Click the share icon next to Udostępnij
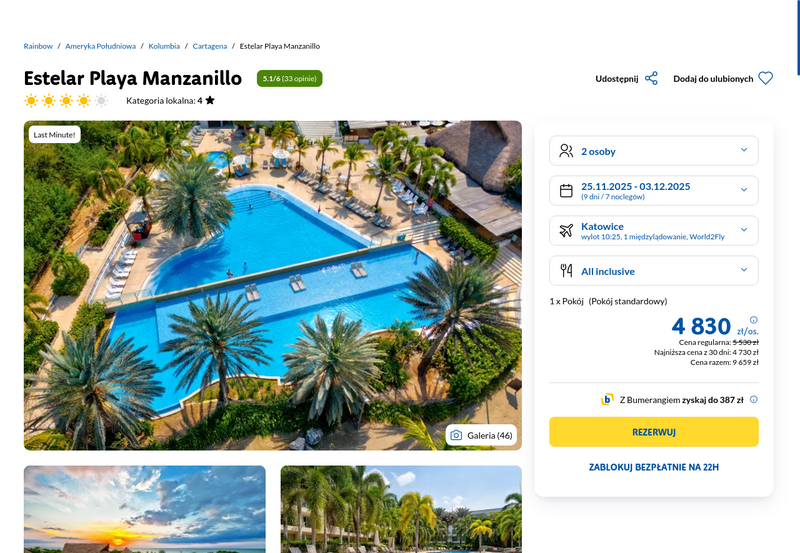The height and width of the screenshot is (553, 800). tap(651, 79)
